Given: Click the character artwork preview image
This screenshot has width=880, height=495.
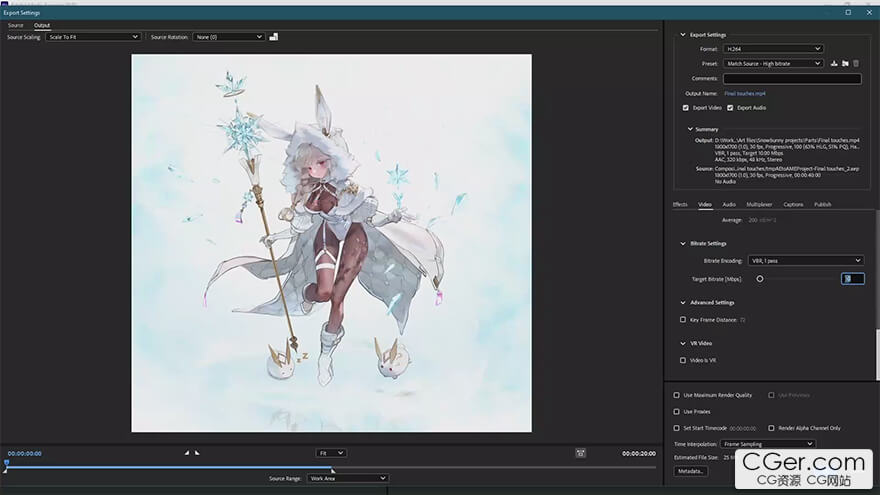Looking at the screenshot, I should point(331,243).
